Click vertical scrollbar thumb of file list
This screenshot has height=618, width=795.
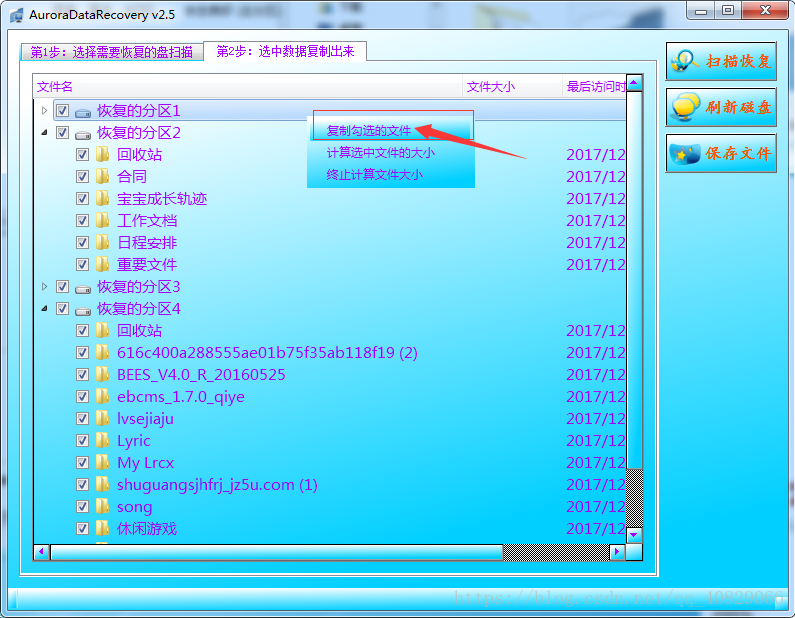coord(634,280)
